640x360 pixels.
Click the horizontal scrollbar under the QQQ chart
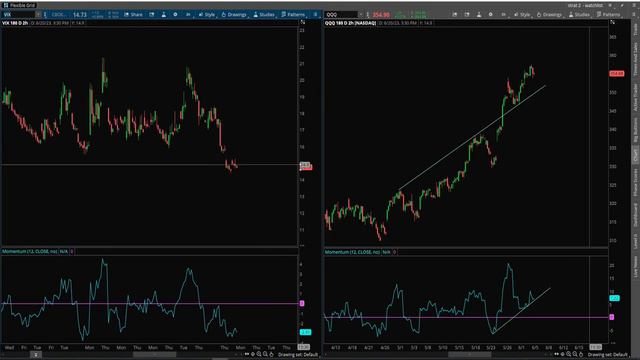pos(469,354)
